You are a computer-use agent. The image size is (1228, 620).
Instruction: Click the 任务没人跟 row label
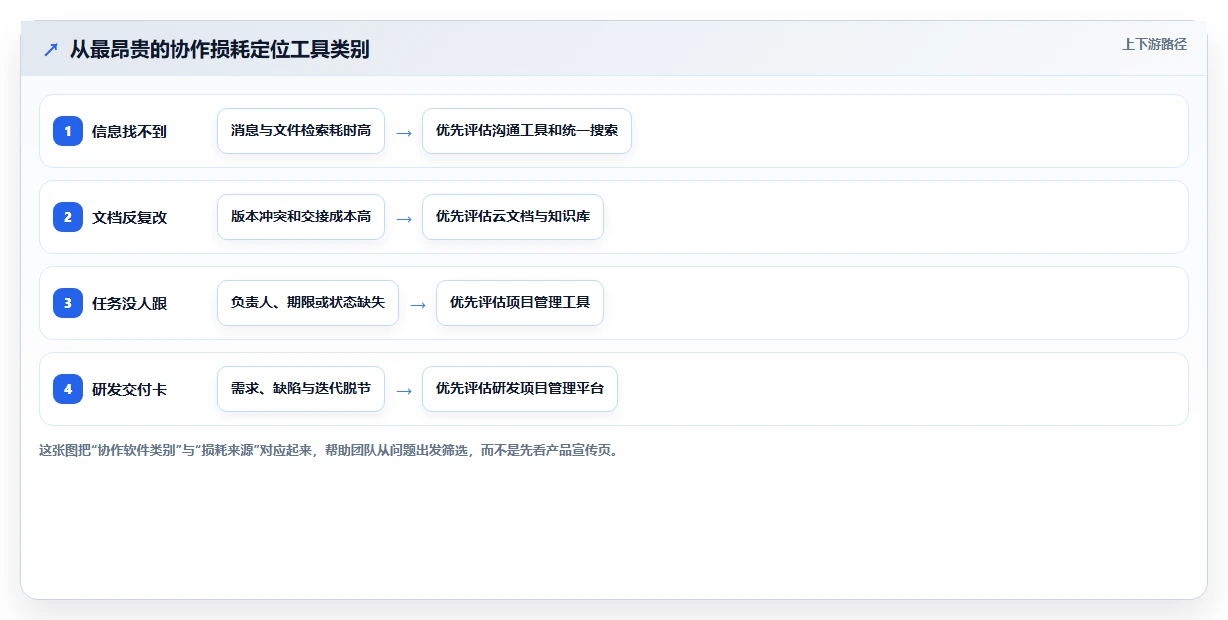tap(129, 303)
